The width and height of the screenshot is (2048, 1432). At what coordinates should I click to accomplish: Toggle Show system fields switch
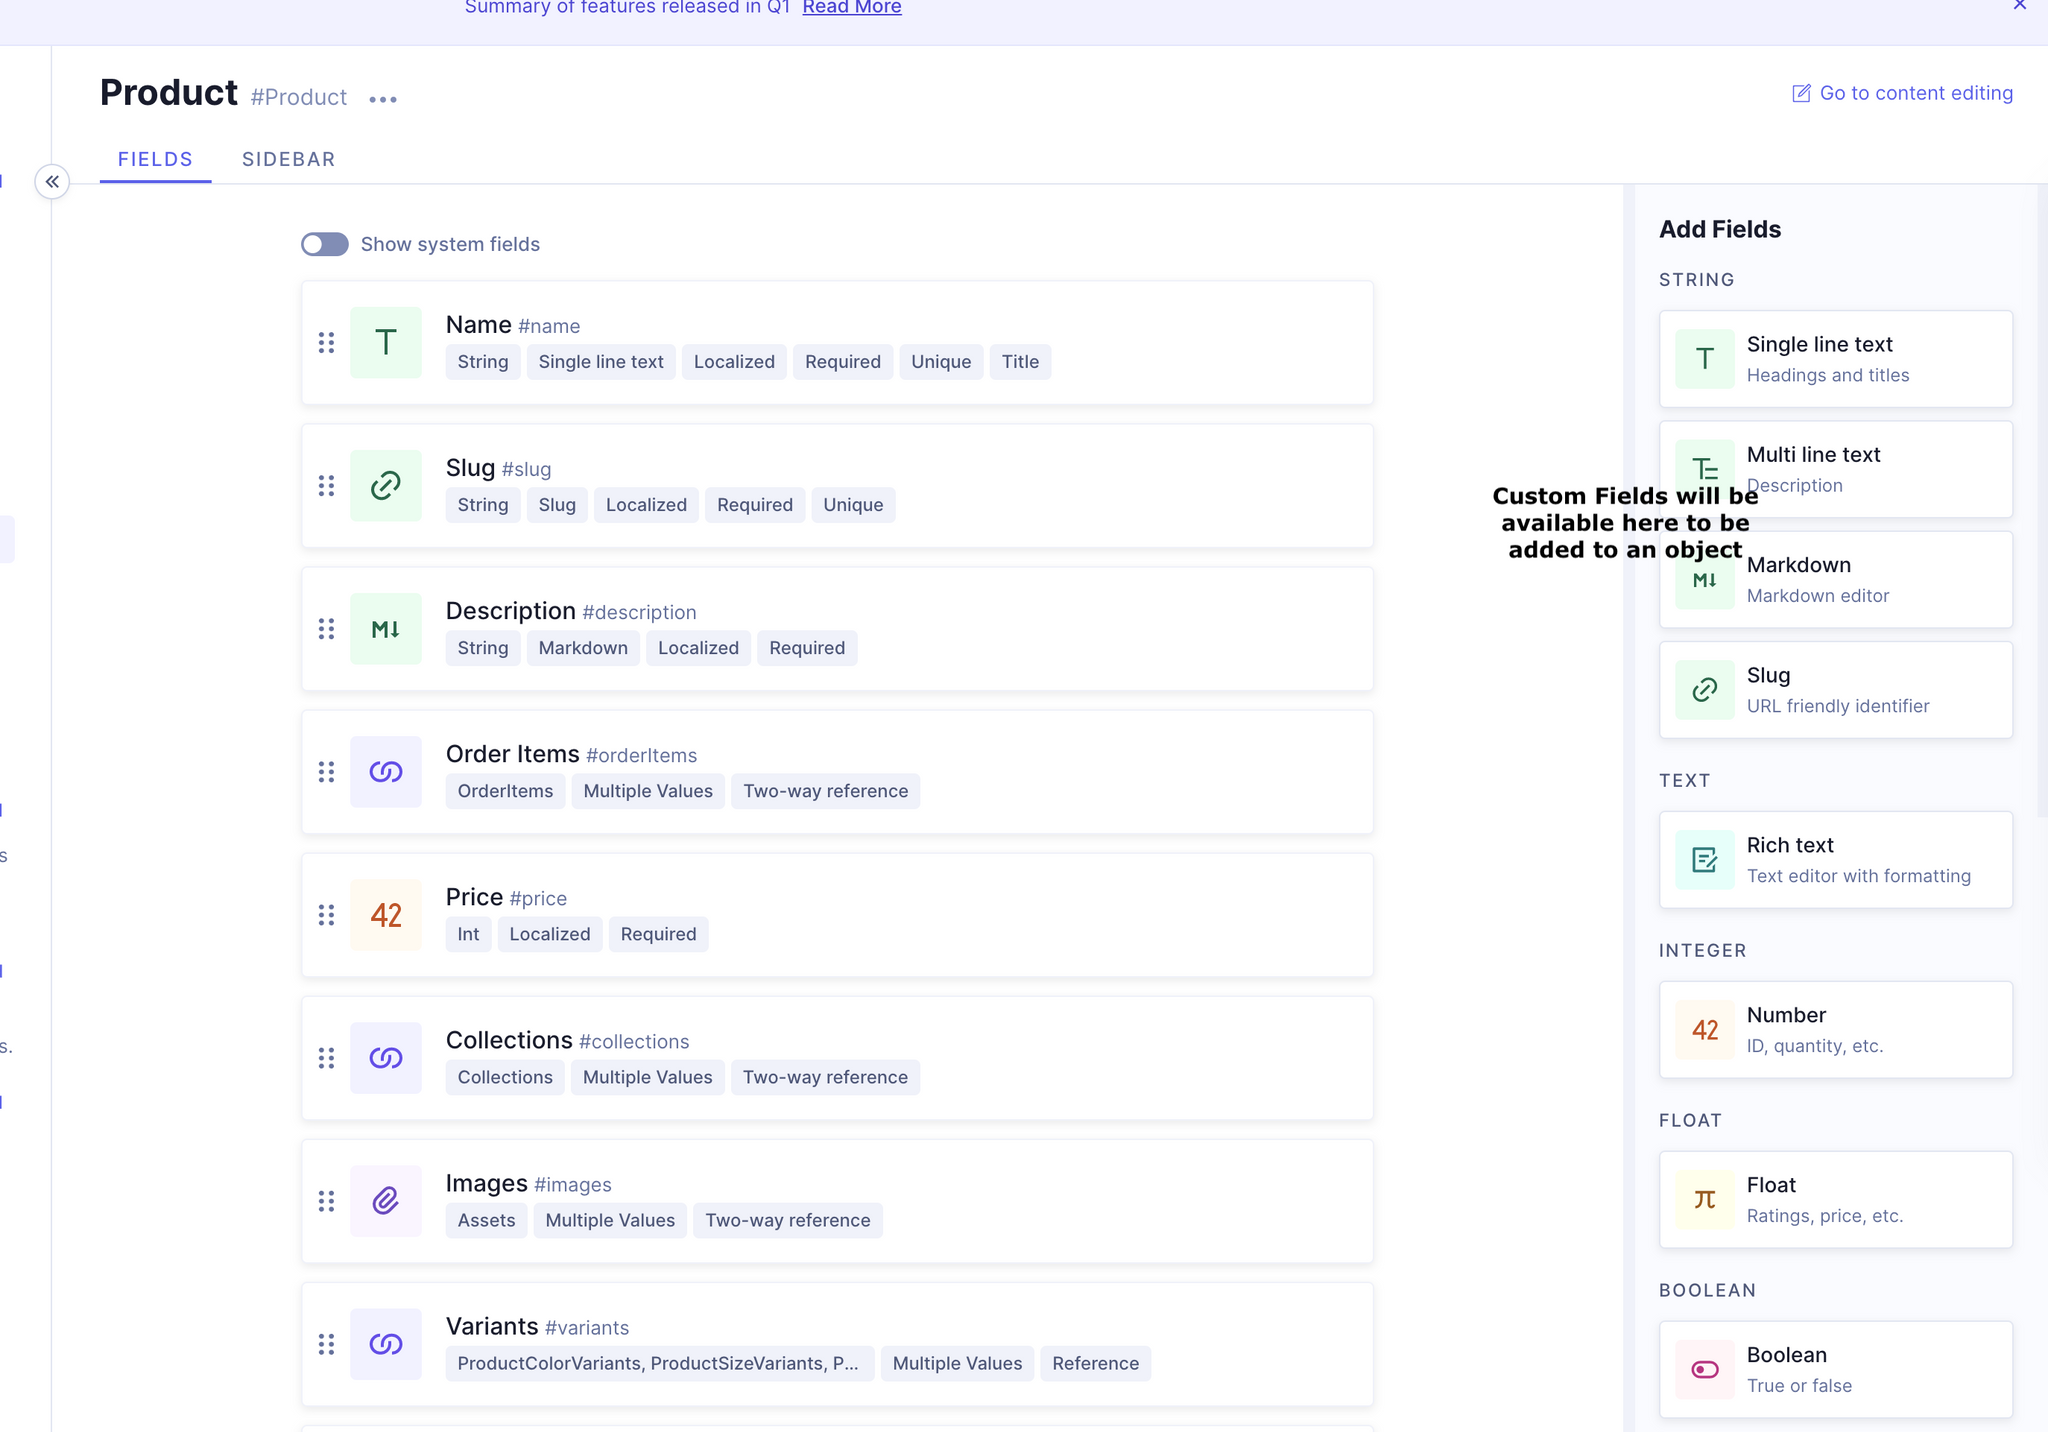[x=325, y=244]
